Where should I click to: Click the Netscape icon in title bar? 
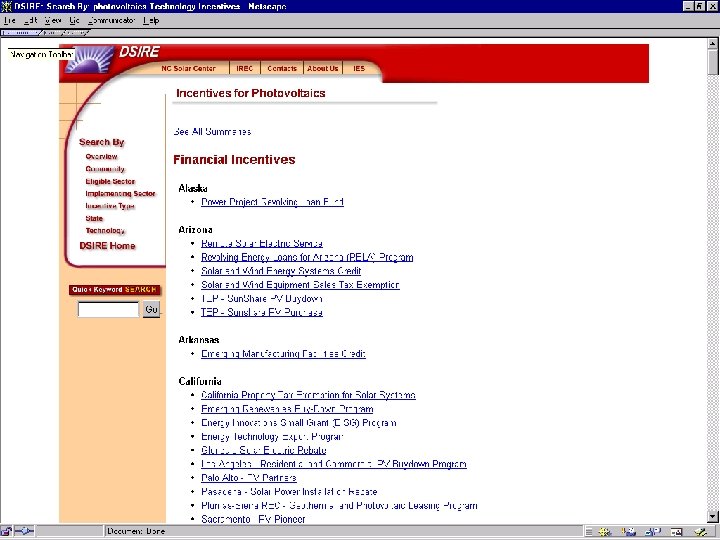click(x=6, y=6)
